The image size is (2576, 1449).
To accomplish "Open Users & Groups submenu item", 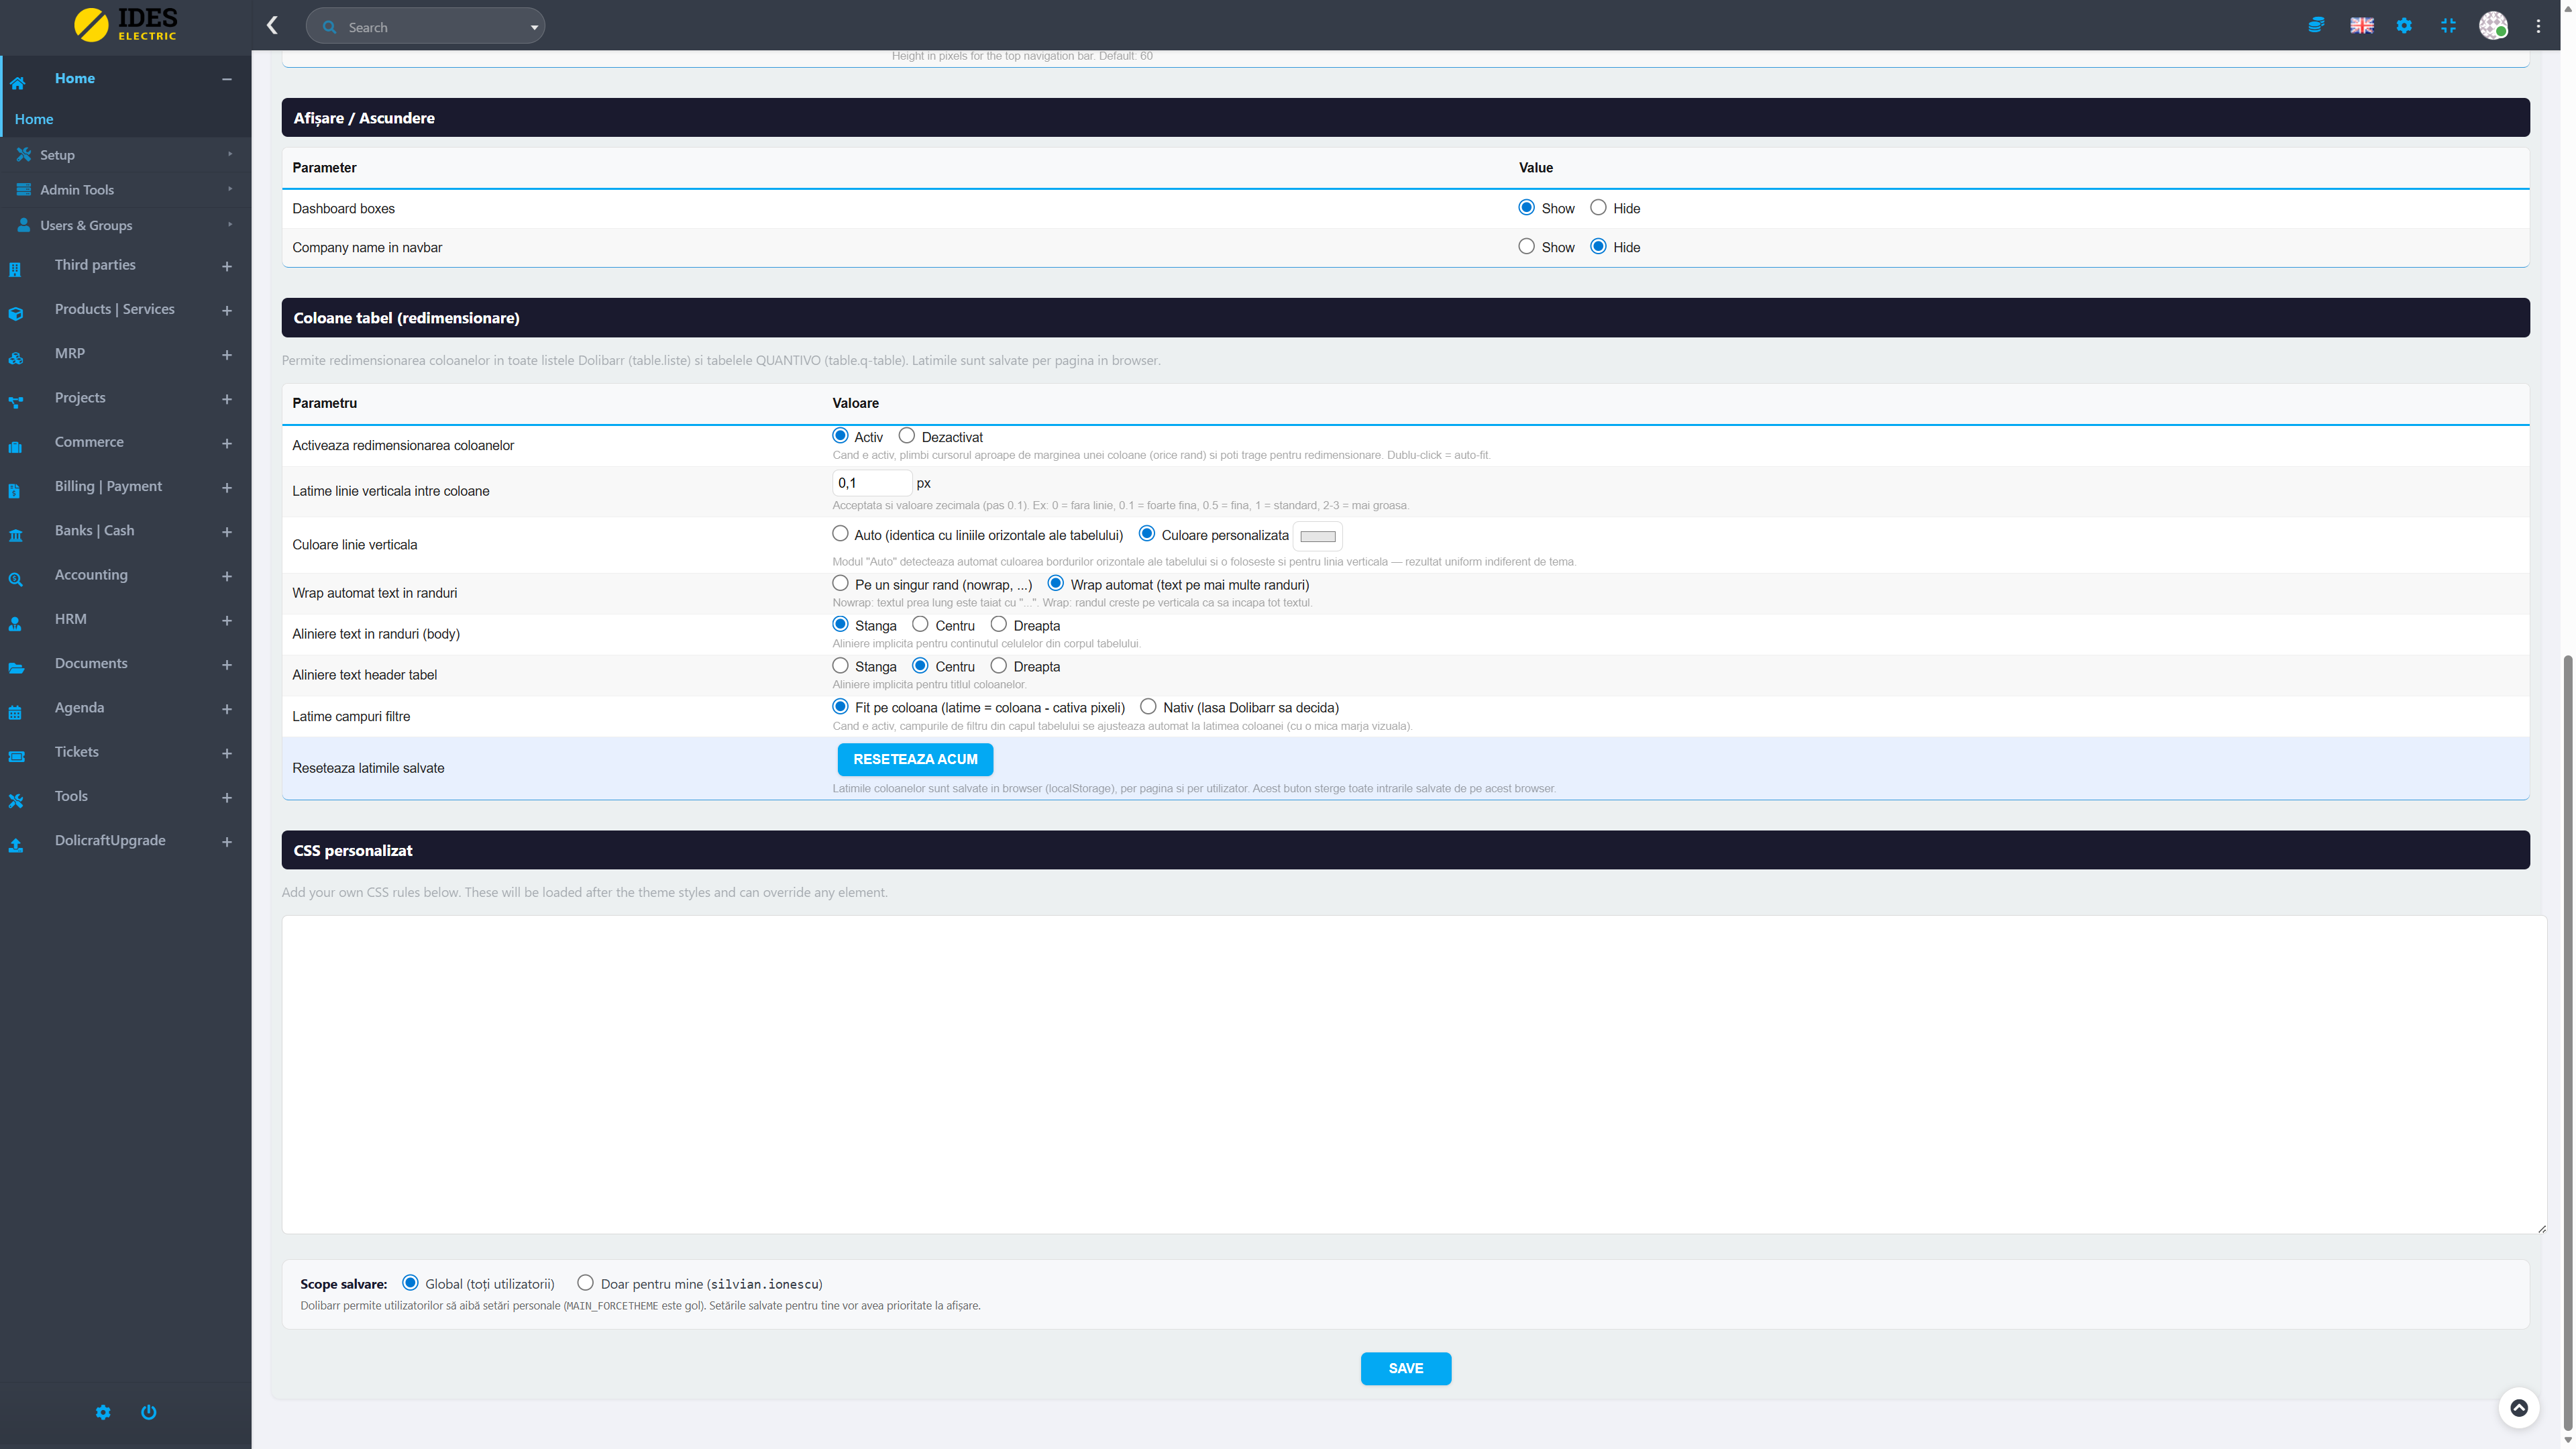I will click(x=86, y=225).
